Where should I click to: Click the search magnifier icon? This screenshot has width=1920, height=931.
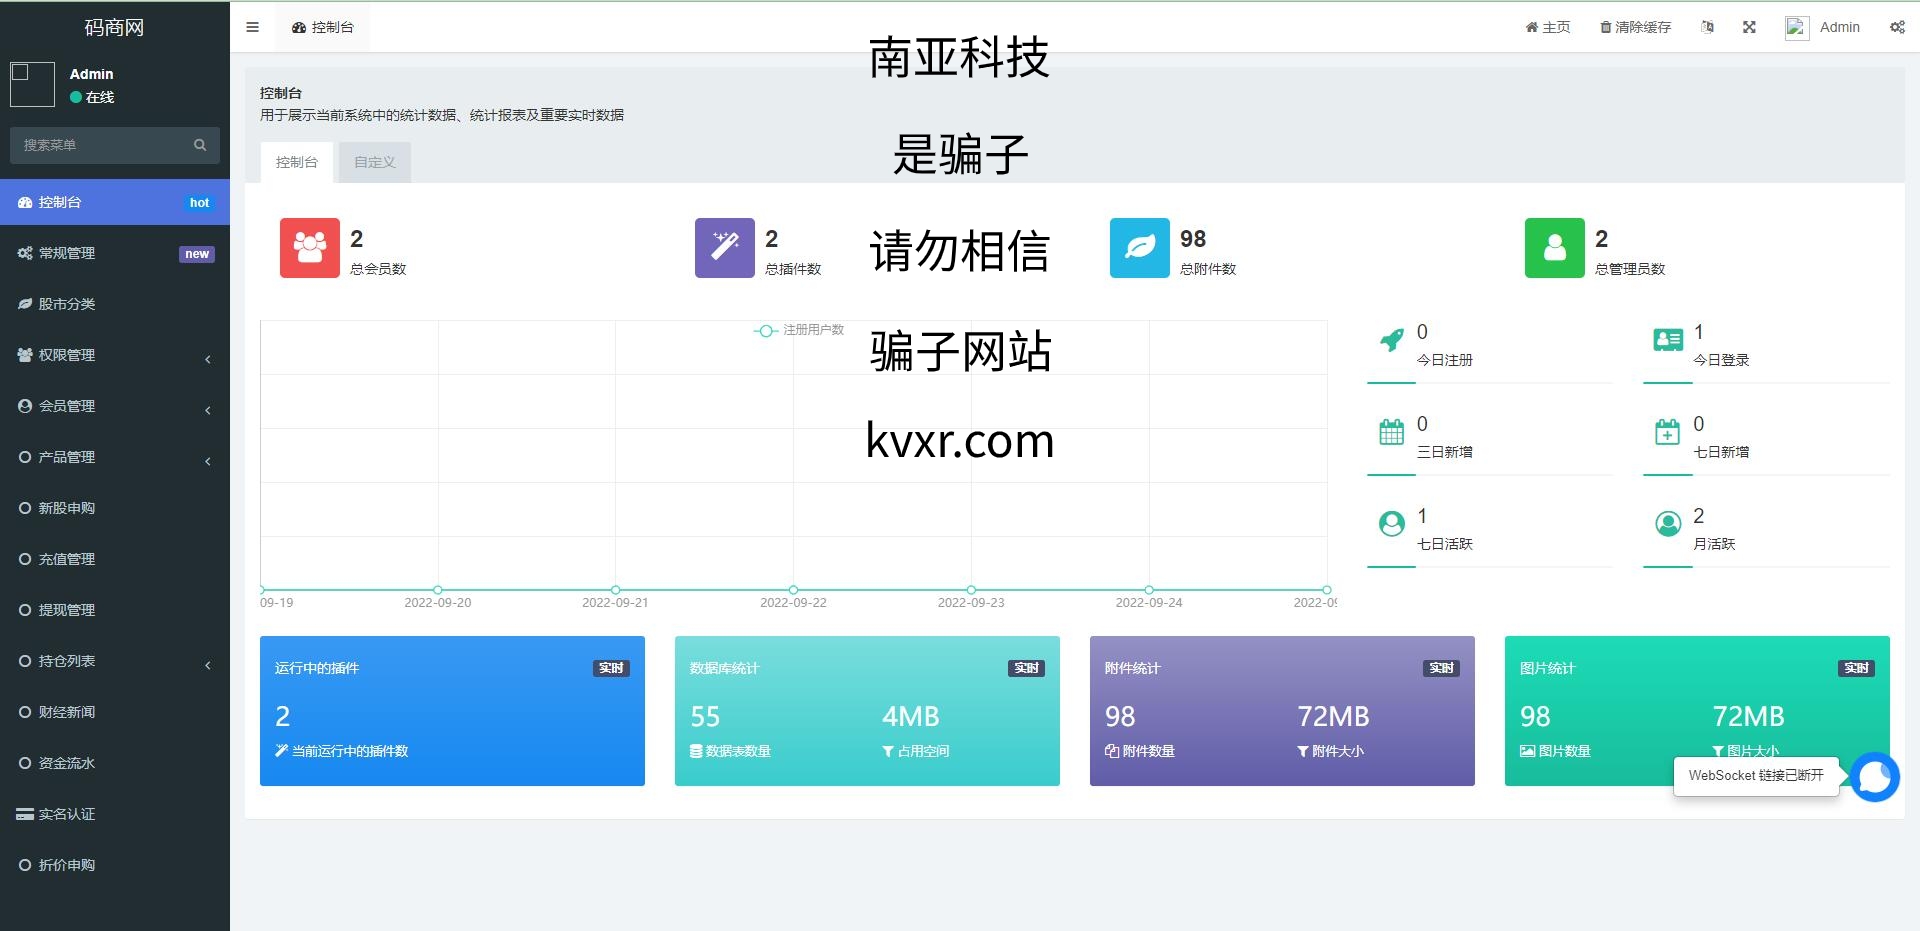(200, 145)
